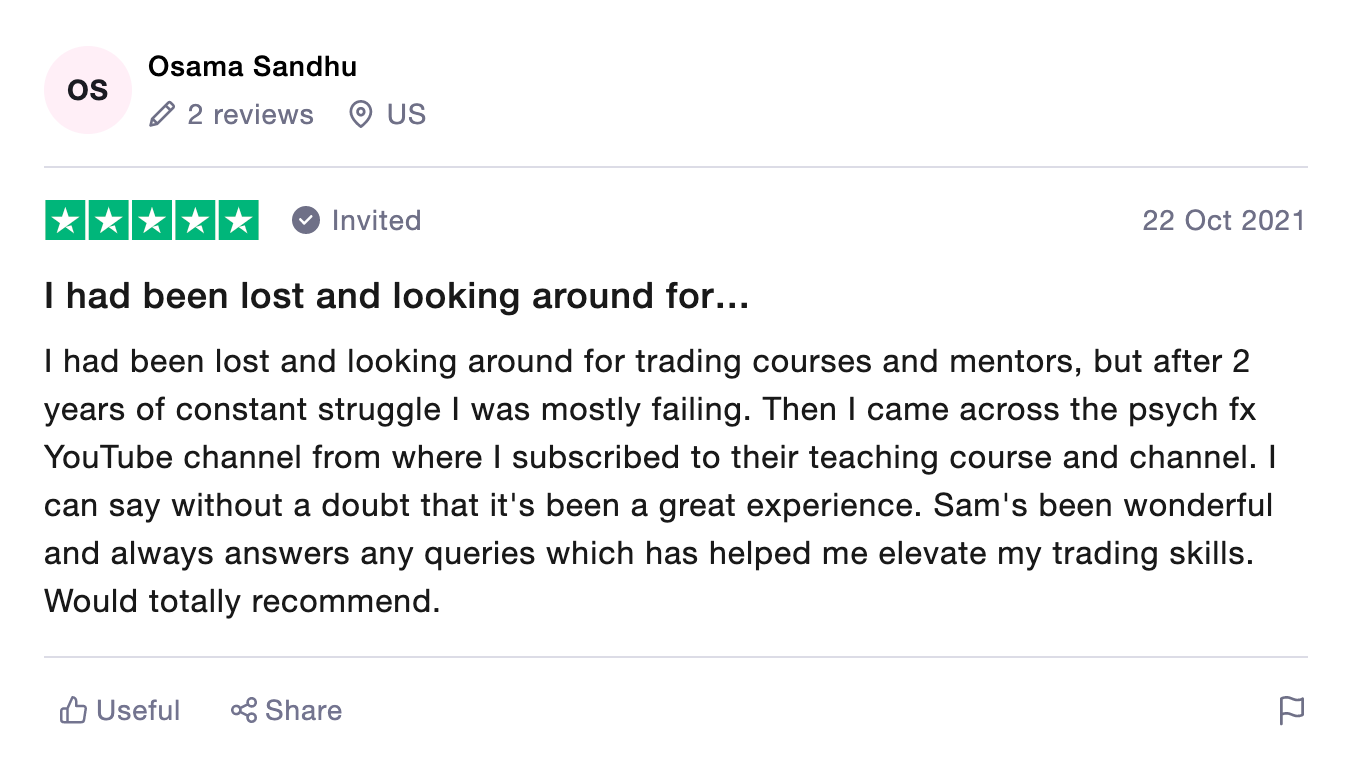Click the pencil icon beside reviews count
The image size is (1356, 776).
(x=161, y=115)
